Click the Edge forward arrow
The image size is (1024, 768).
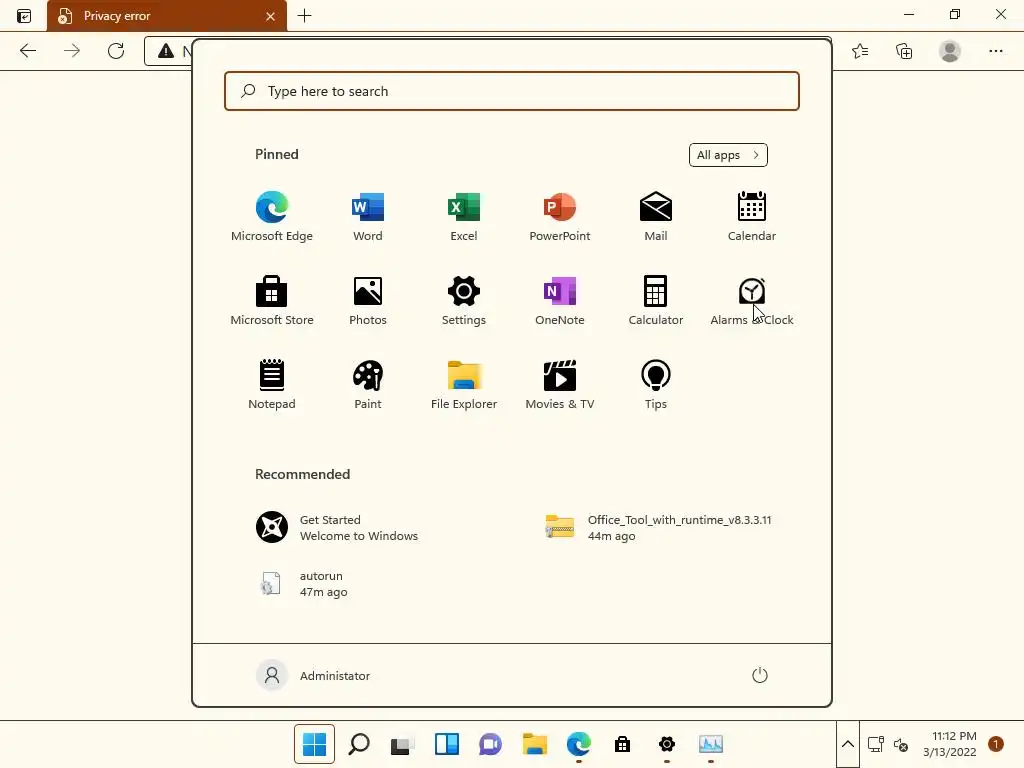72,51
